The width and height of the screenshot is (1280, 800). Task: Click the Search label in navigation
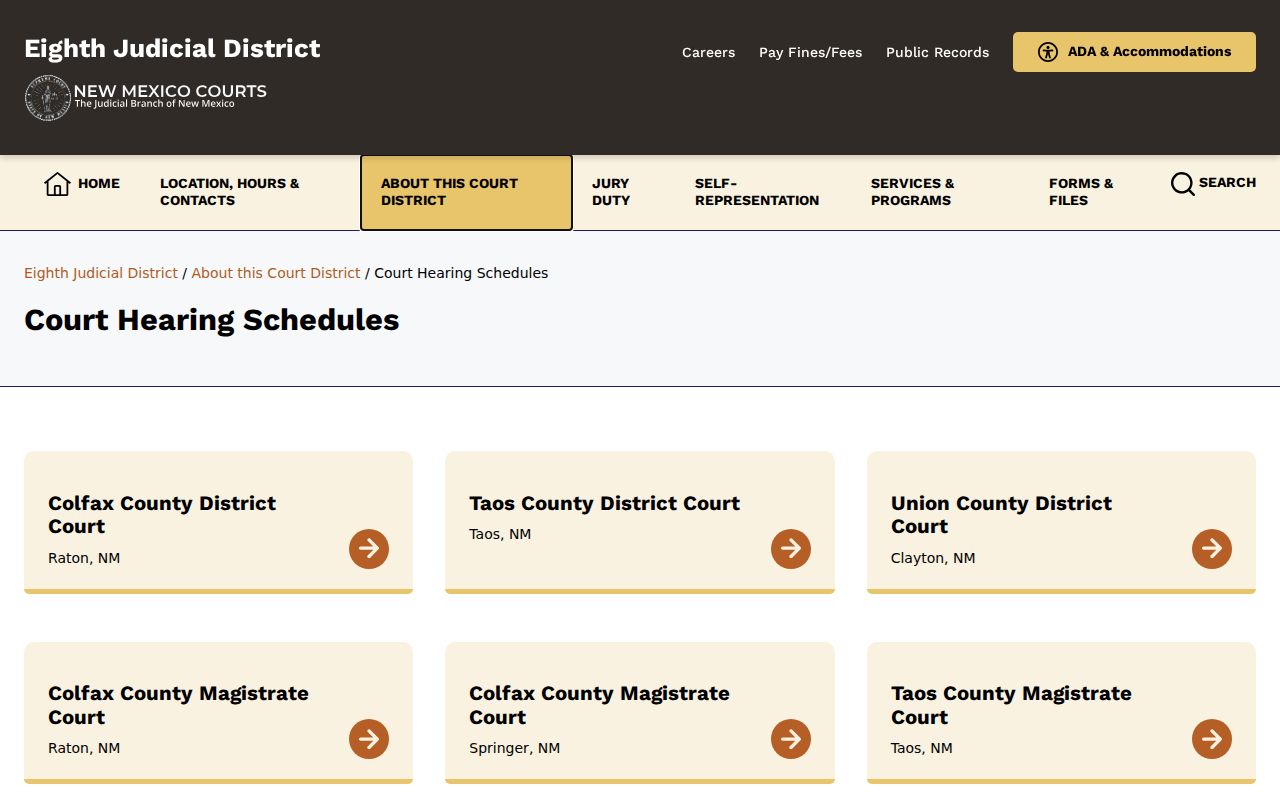tap(1227, 183)
